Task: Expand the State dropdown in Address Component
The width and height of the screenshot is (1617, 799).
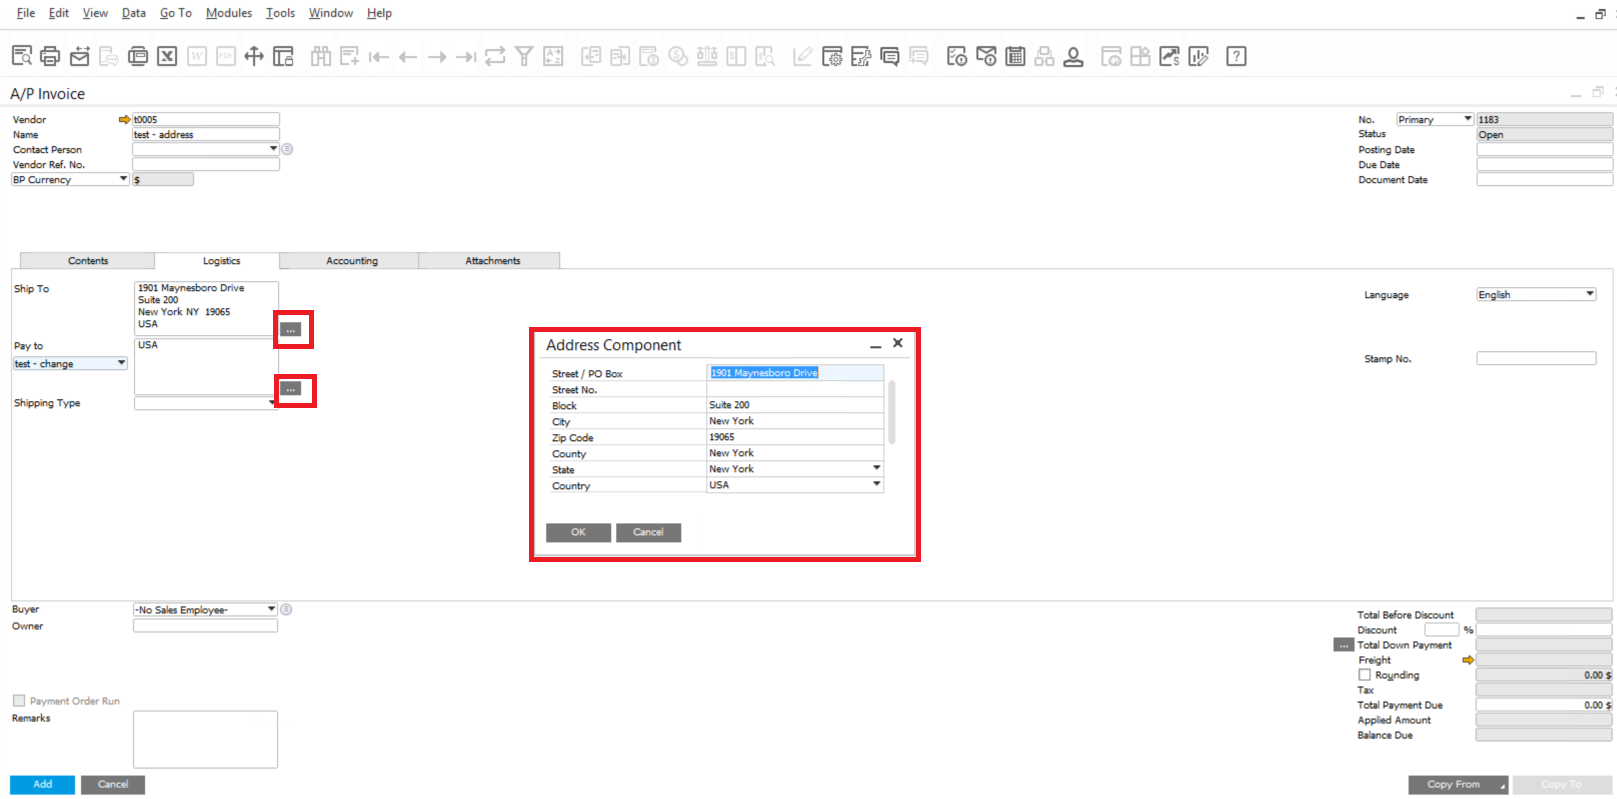Action: (876, 468)
